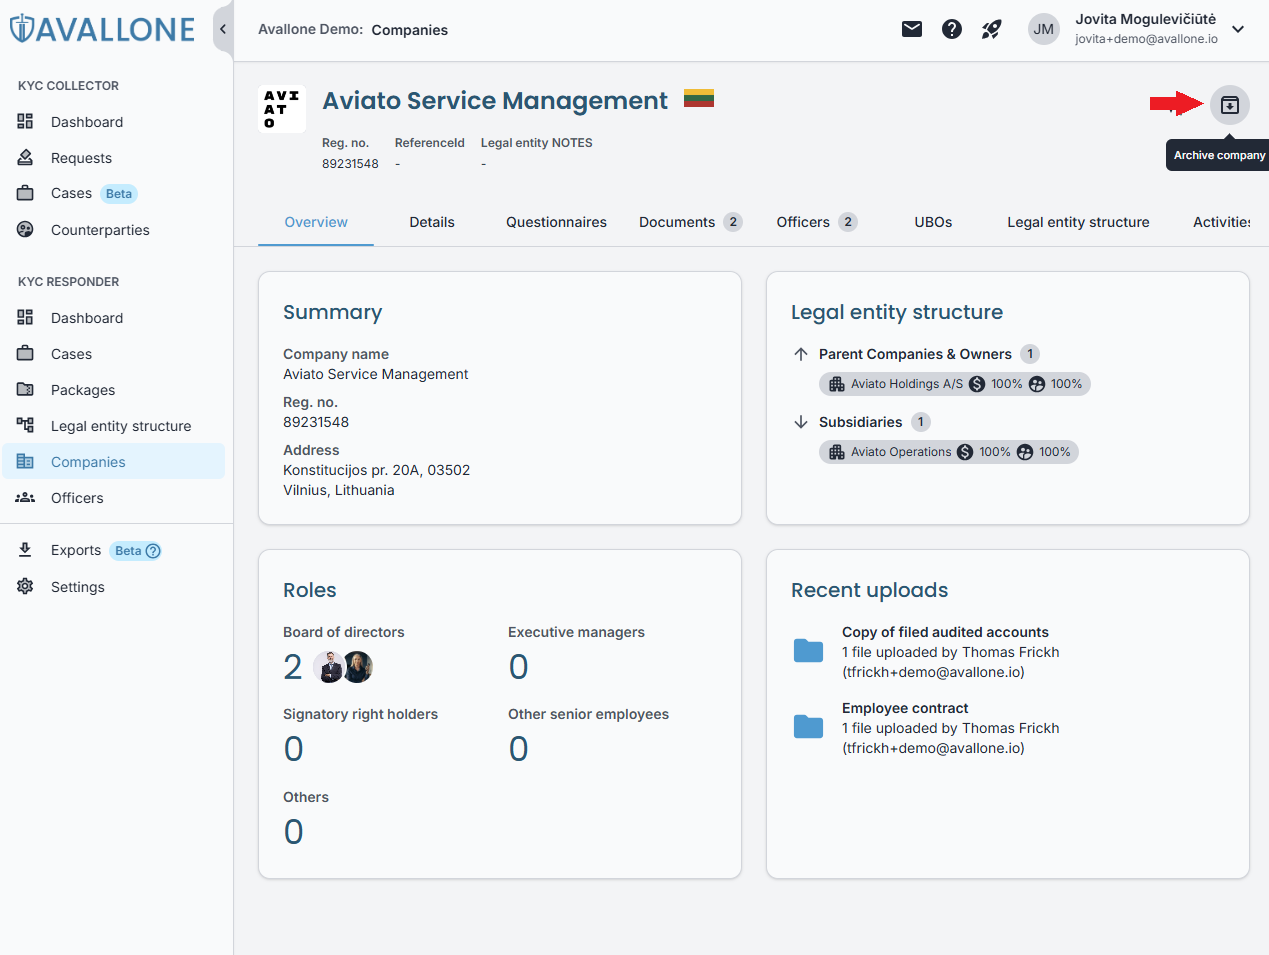Click the Exports Beta help circle icon

pyautogui.click(x=153, y=551)
